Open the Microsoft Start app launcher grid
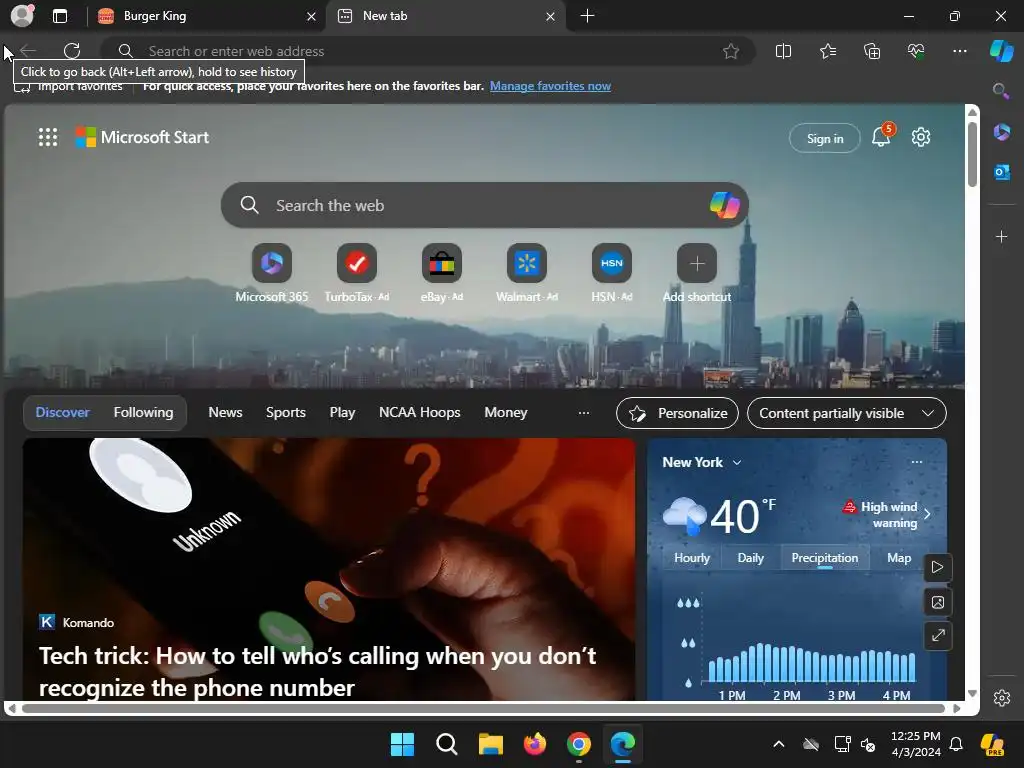Screen dimensions: 1024x768 pos(48,137)
